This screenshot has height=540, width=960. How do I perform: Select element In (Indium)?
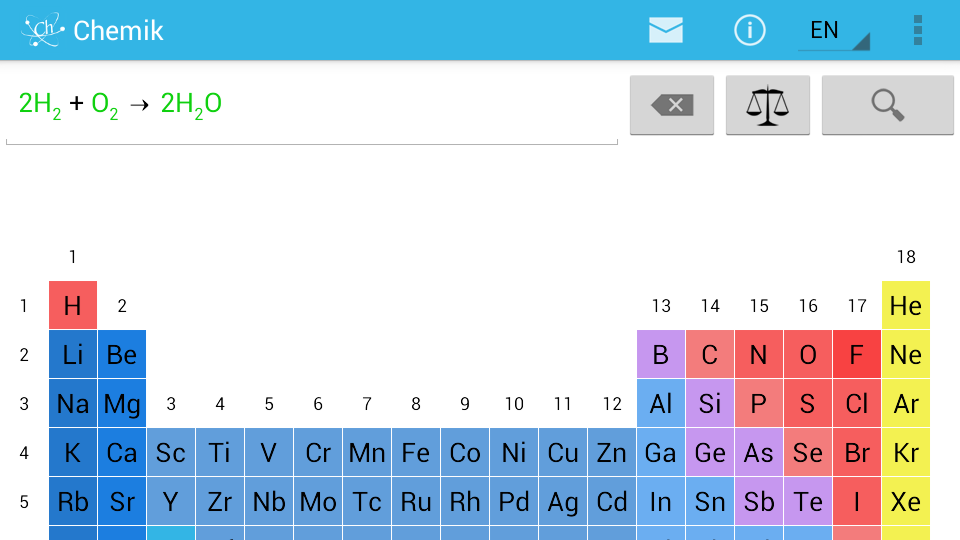661,501
